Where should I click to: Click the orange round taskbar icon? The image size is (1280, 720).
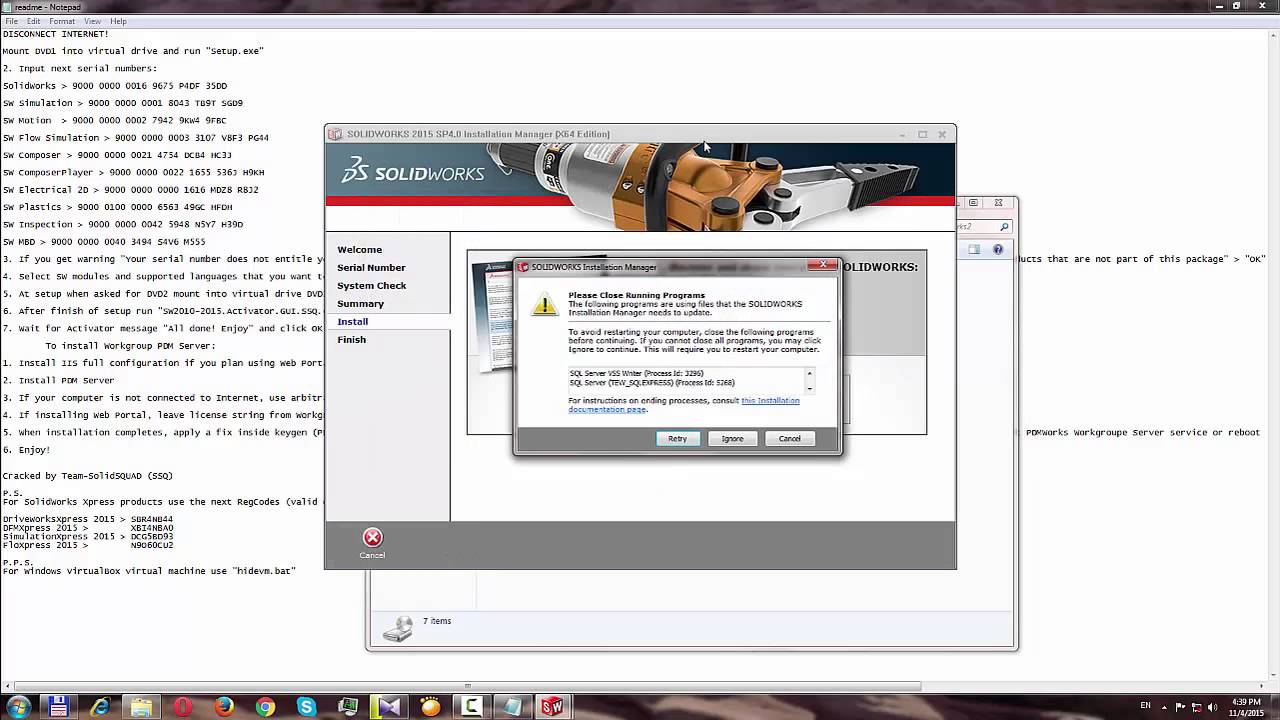point(430,707)
